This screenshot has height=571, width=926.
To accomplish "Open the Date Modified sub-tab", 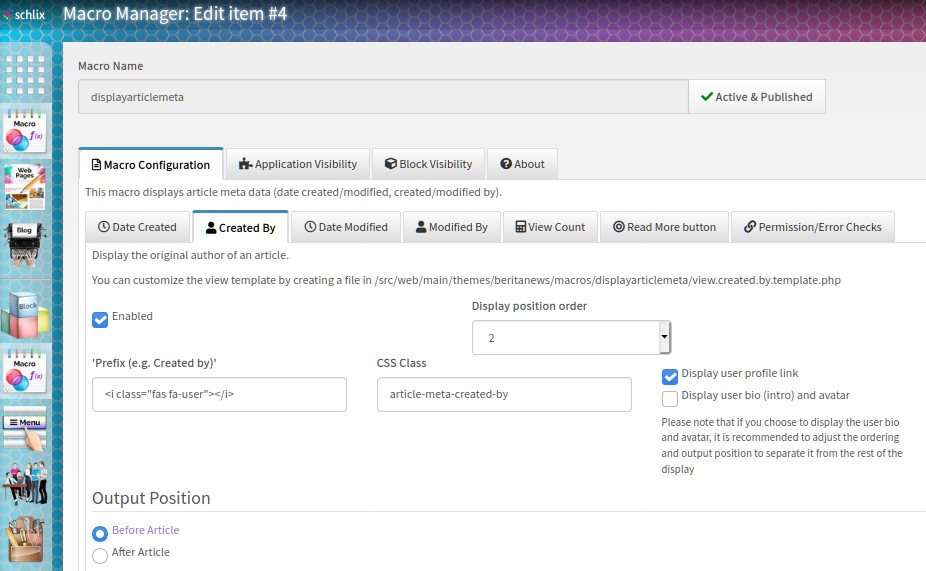I will 345,227.
